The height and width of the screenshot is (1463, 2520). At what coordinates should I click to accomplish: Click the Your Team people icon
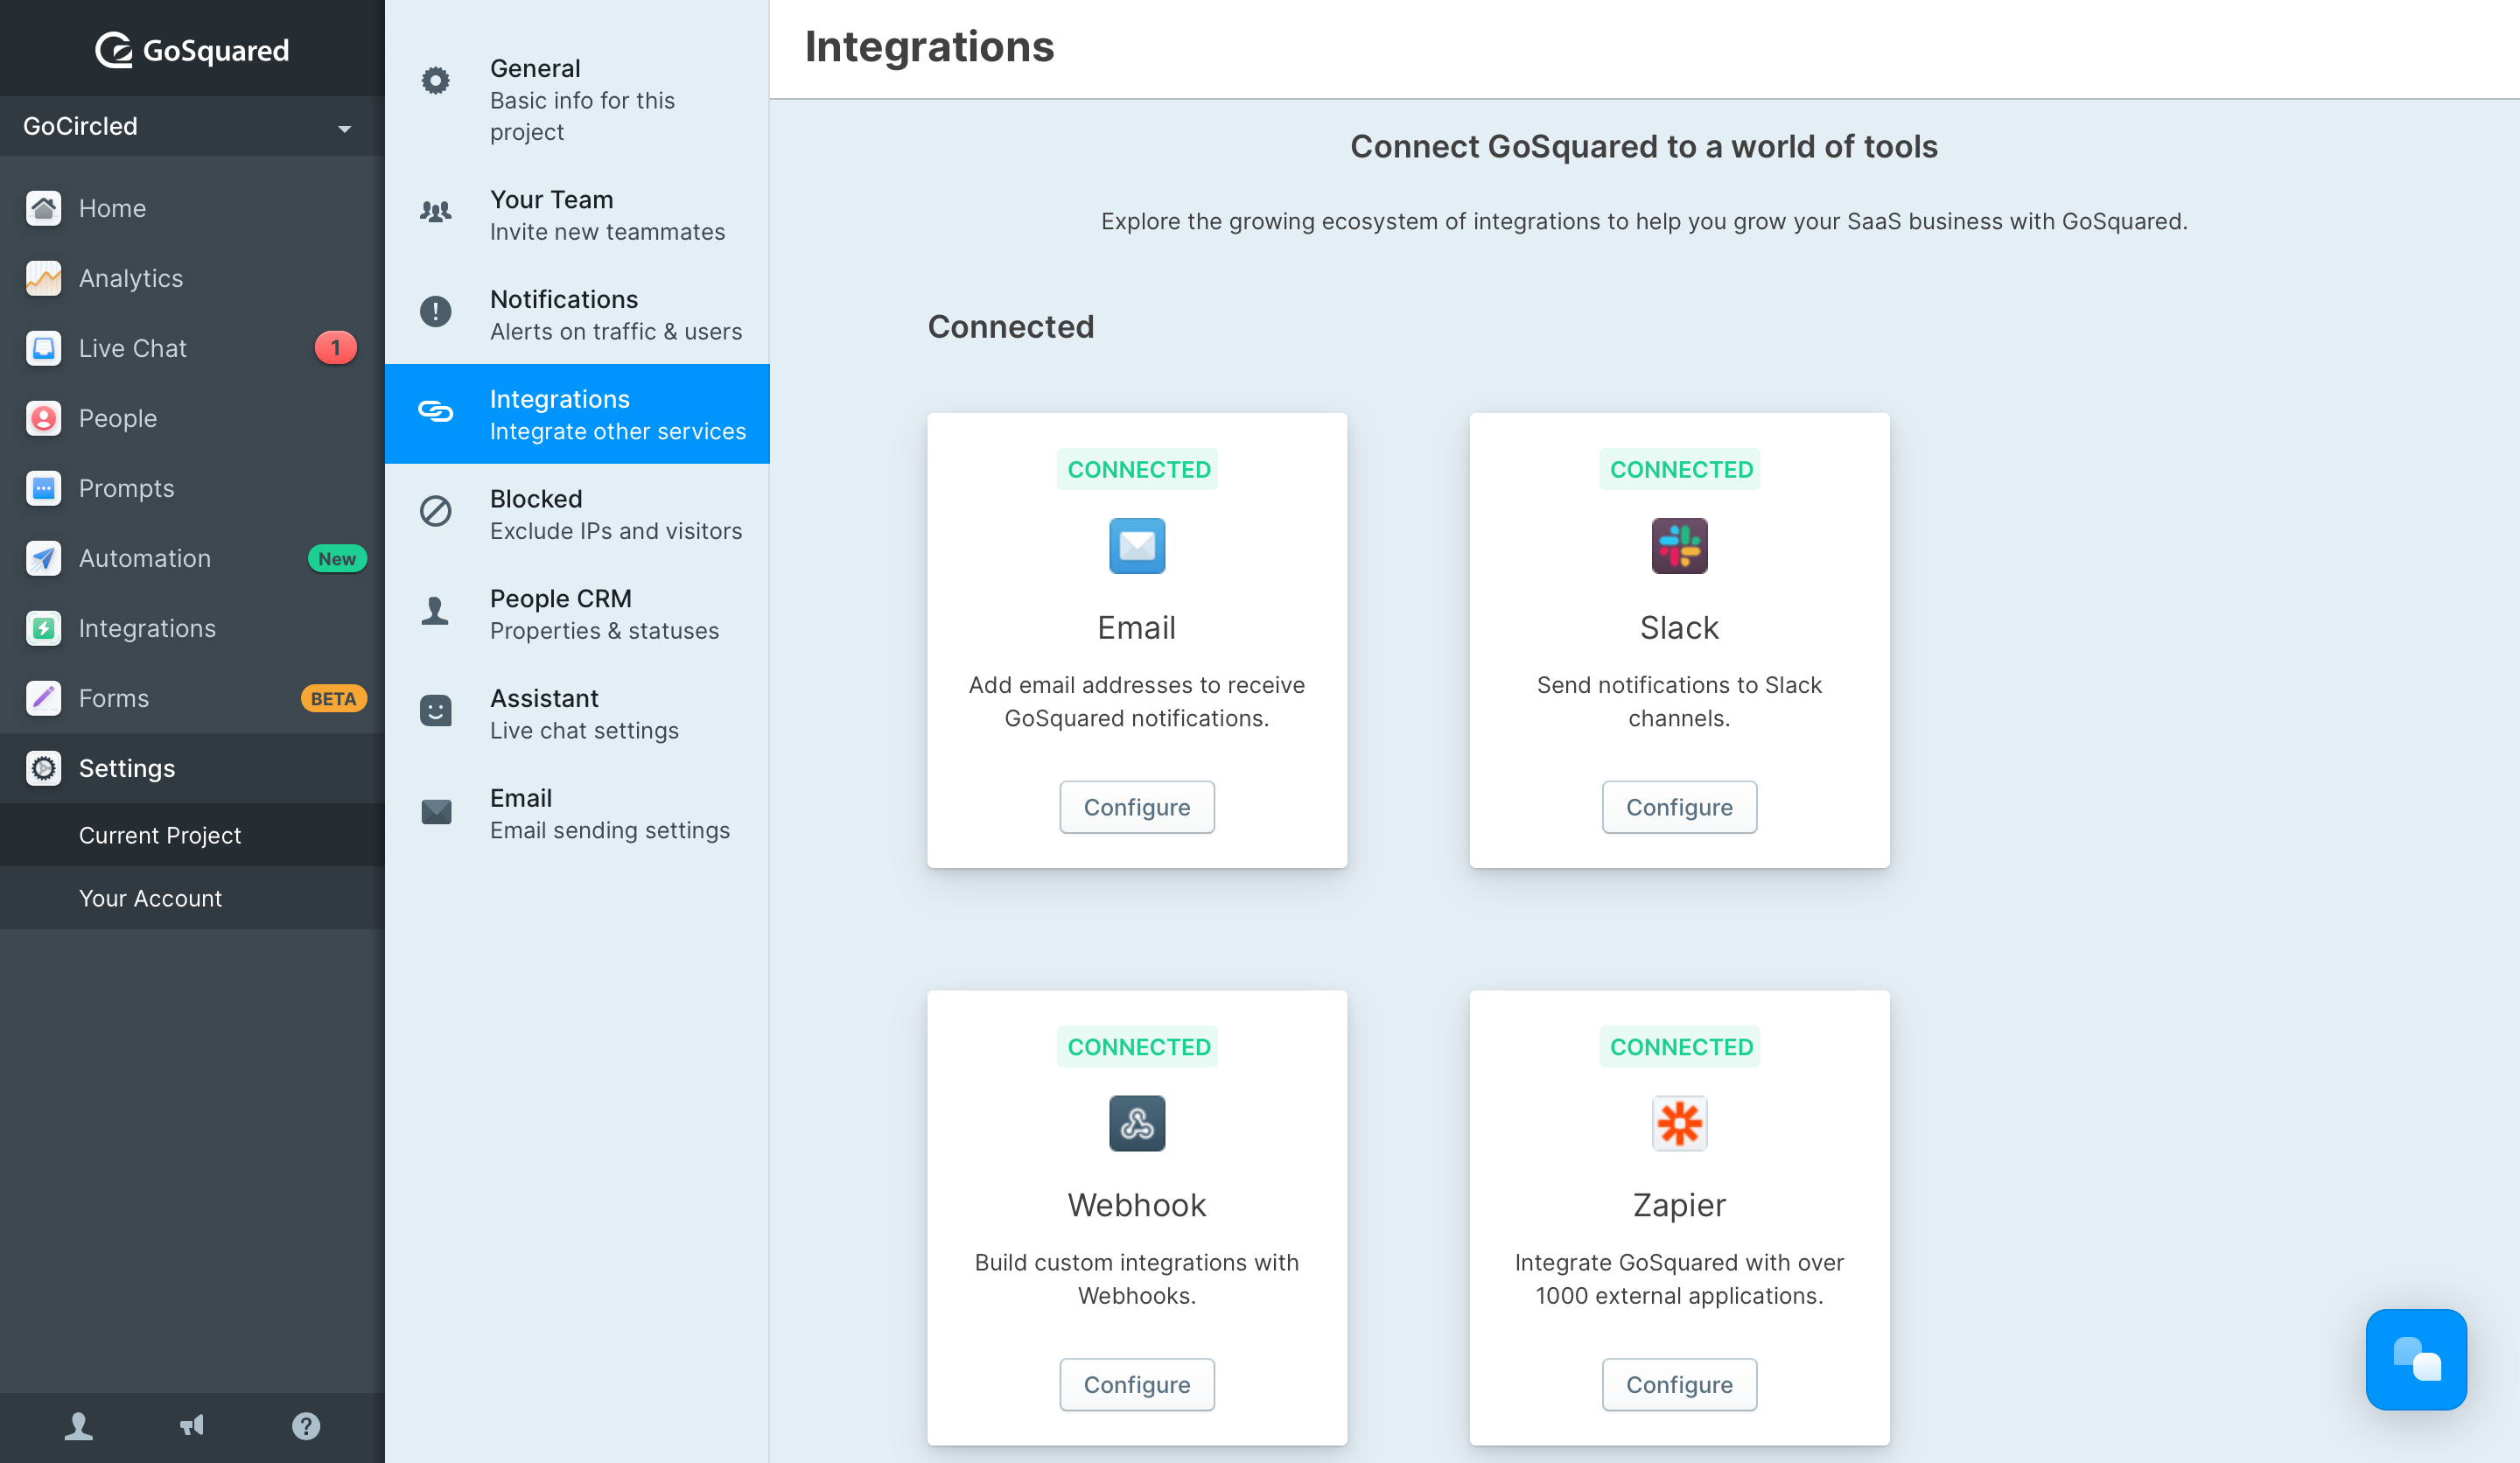coord(435,211)
